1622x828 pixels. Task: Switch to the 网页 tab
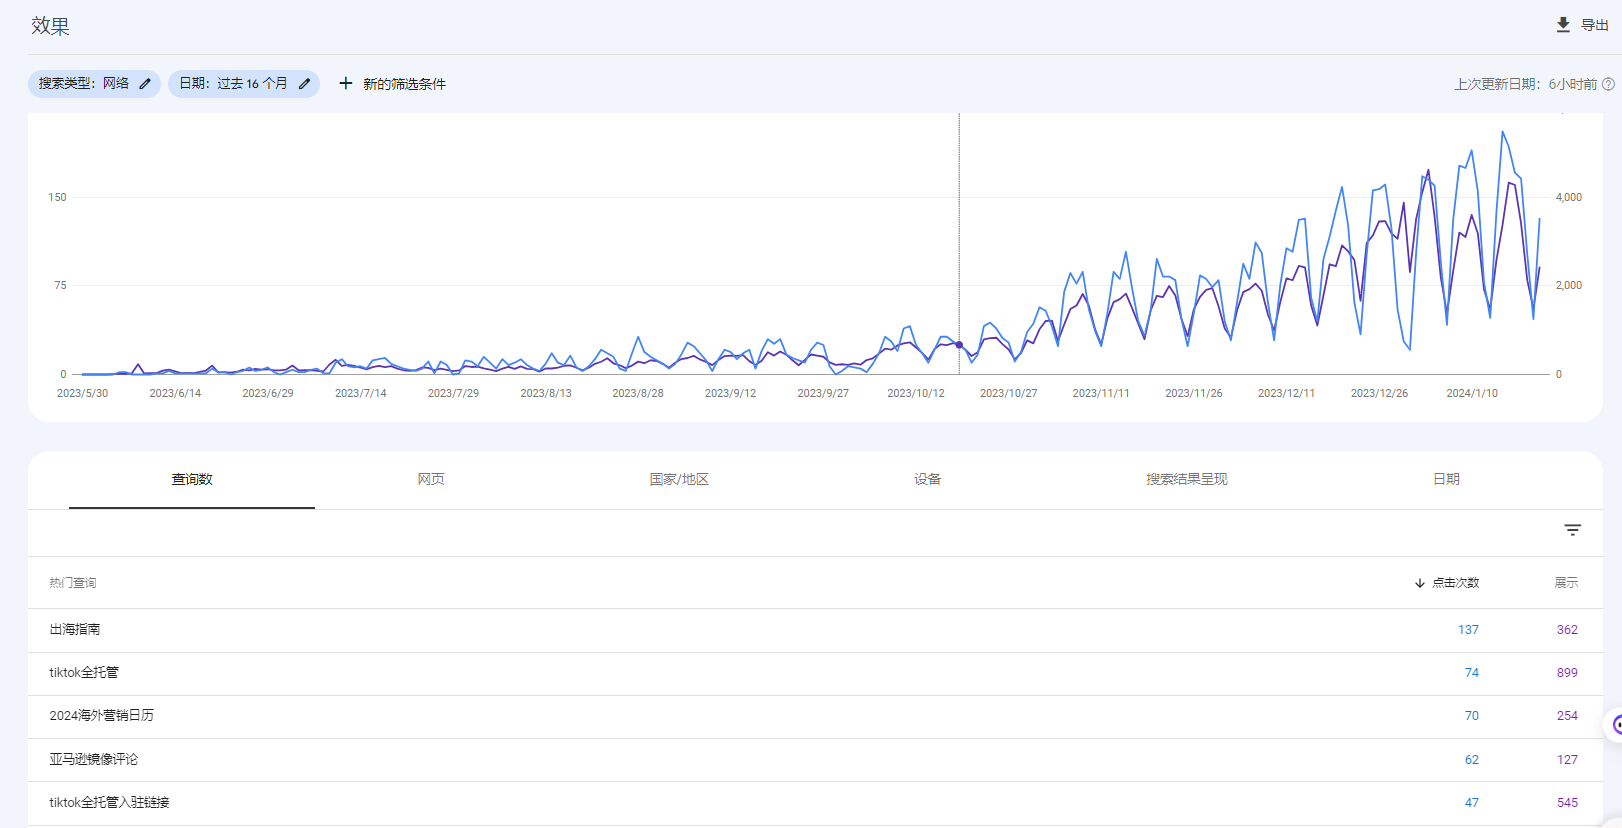pos(431,480)
